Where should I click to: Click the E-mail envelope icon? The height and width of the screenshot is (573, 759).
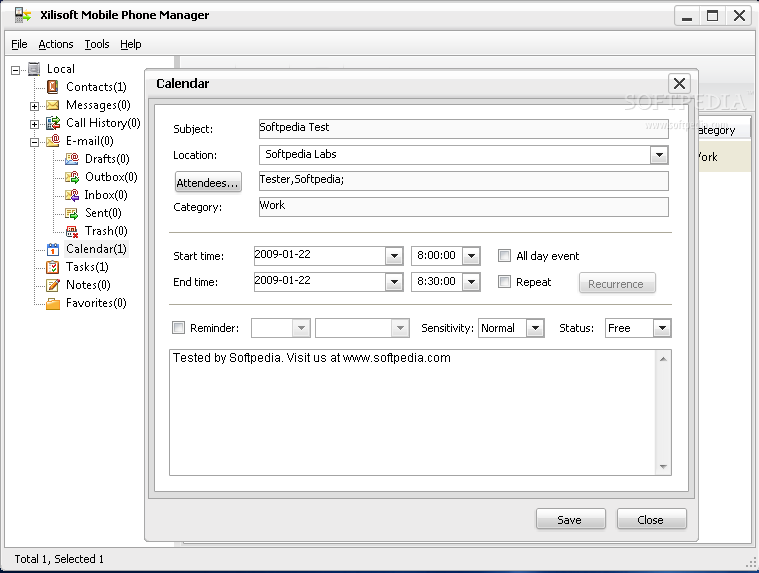tap(53, 141)
